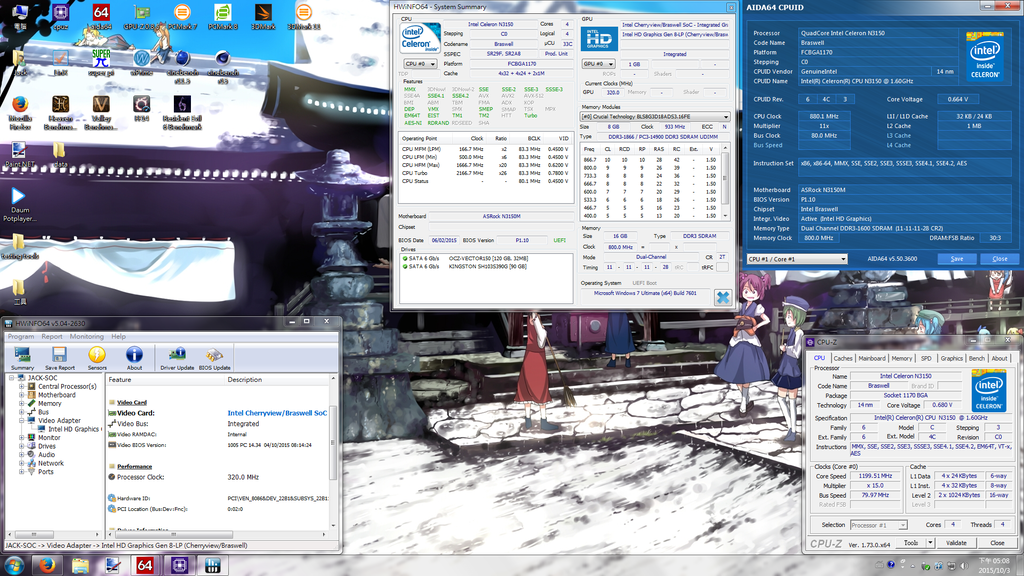The height and width of the screenshot is (576, 1024).
Task: Click the Validate button in CPU-Z
Action: [956, 543]
